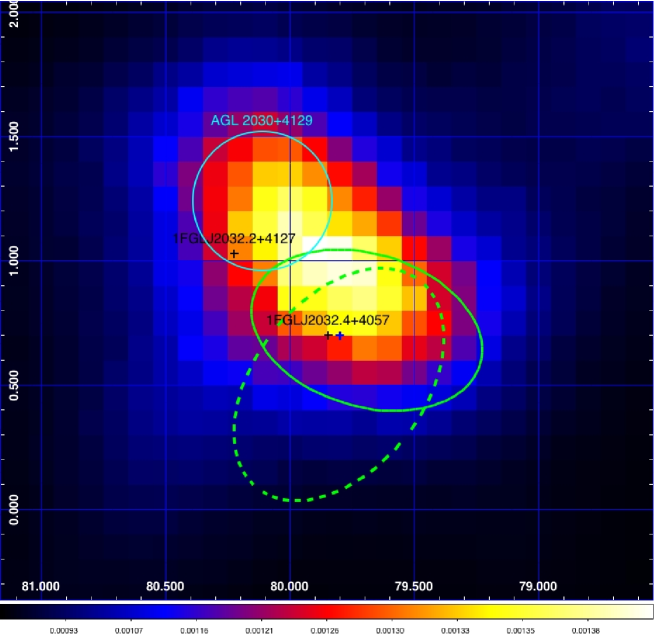The width and height of the screenshot is (654, 635).
Task: Click the 1.000 latitude axis label
Action: click(x=14, y=261)
